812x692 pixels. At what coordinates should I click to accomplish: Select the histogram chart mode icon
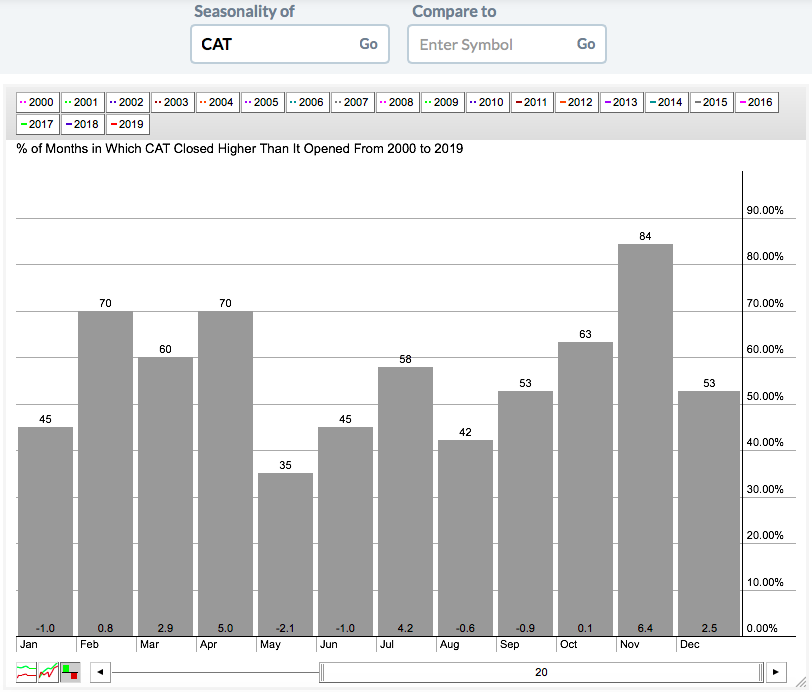pyautogui.click(x=70, y=672)
